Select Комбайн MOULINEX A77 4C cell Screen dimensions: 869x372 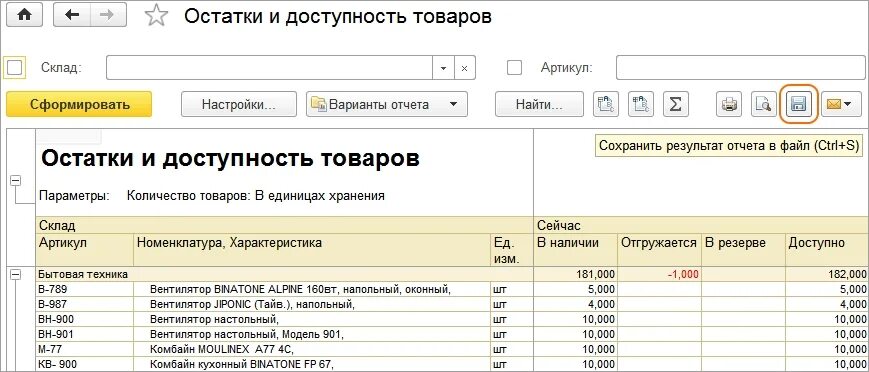coord(312,349)
